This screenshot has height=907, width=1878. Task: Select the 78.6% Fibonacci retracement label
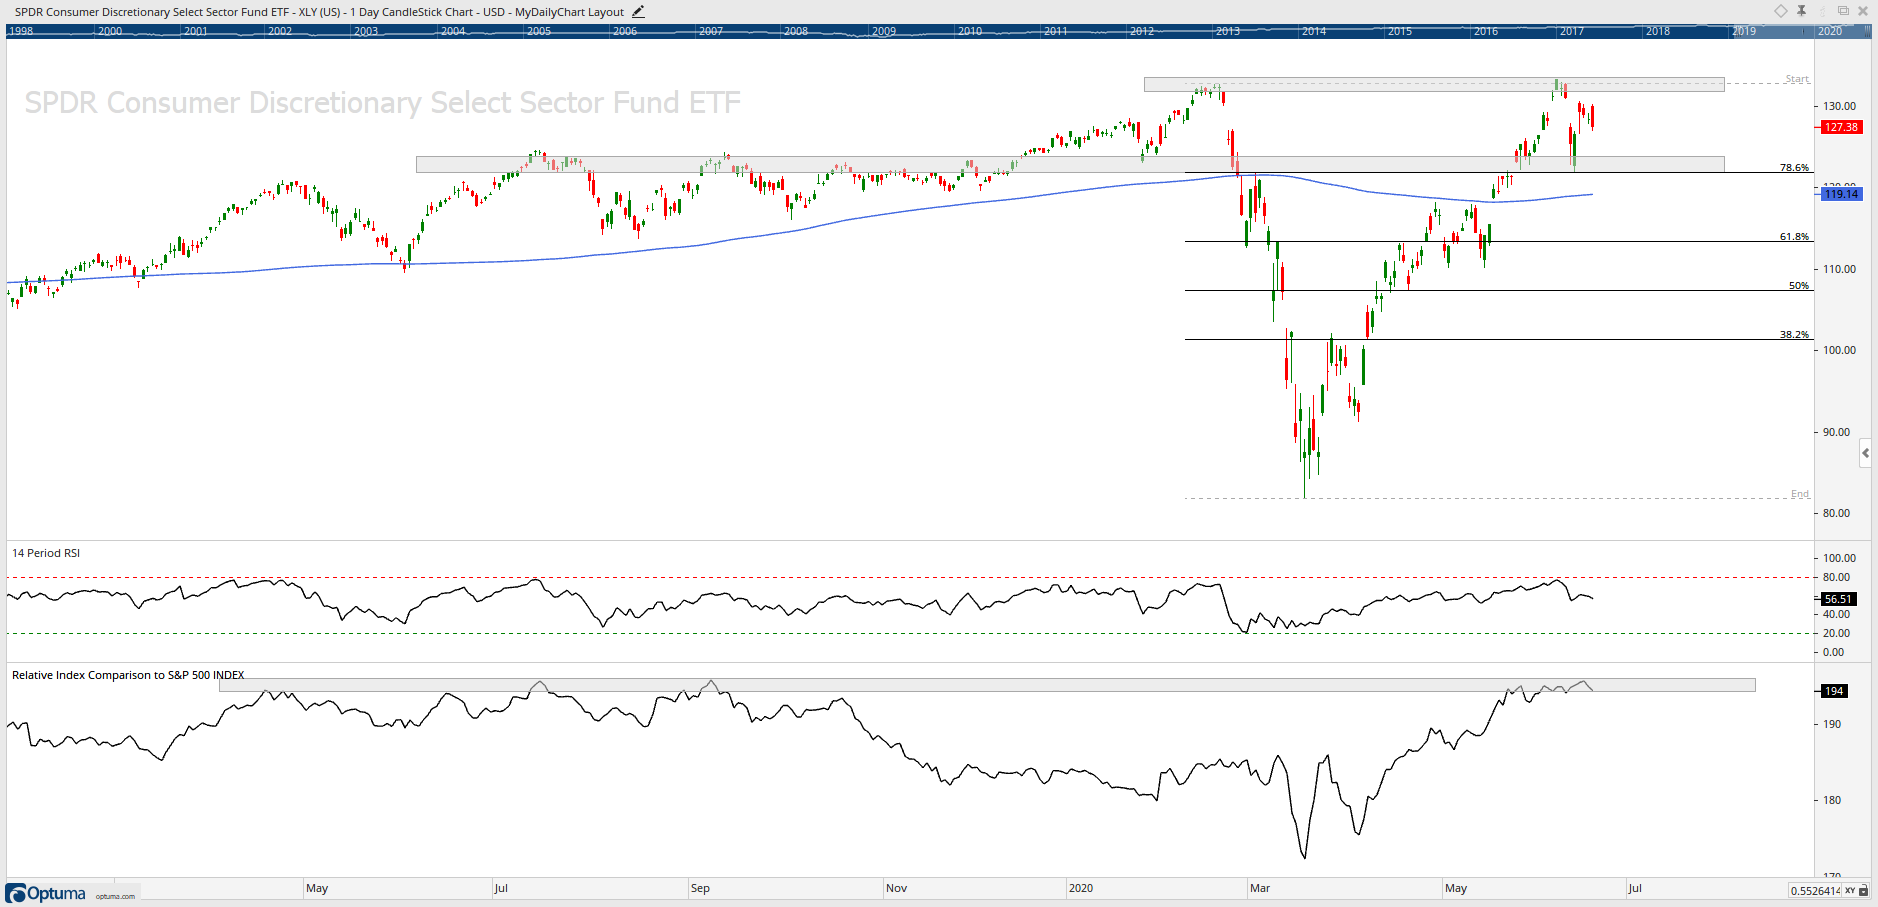click(1794, 168)
